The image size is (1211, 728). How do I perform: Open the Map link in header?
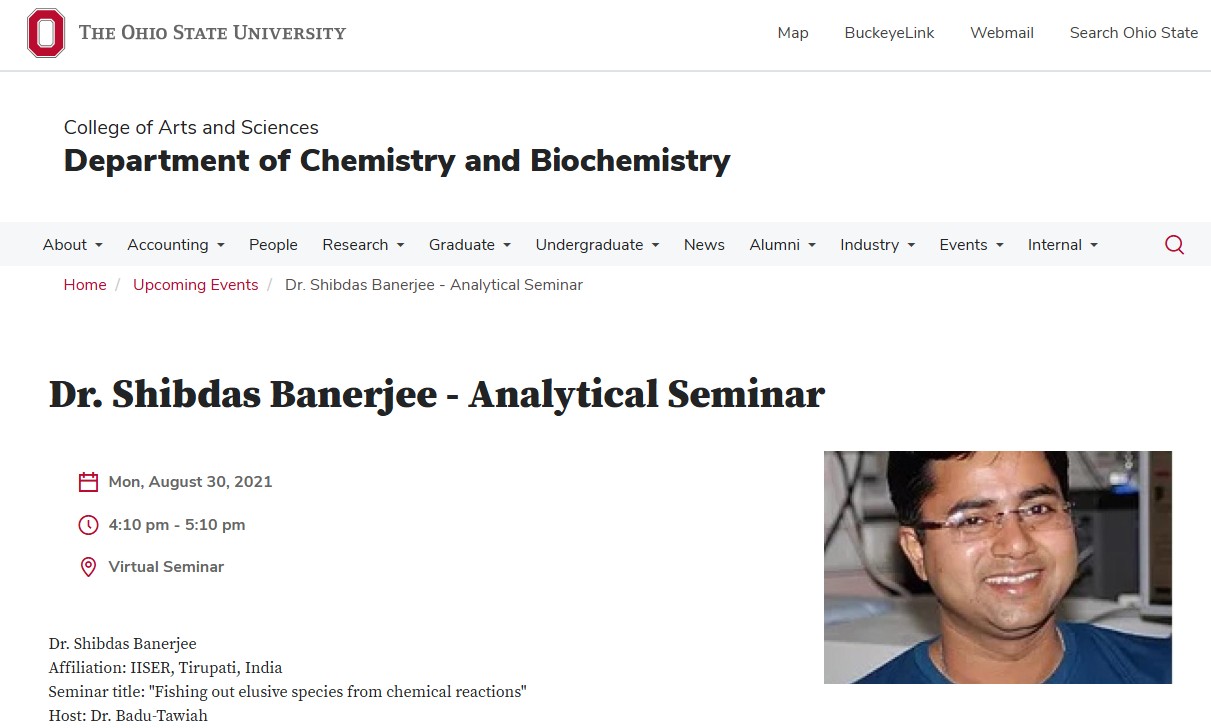793,33
